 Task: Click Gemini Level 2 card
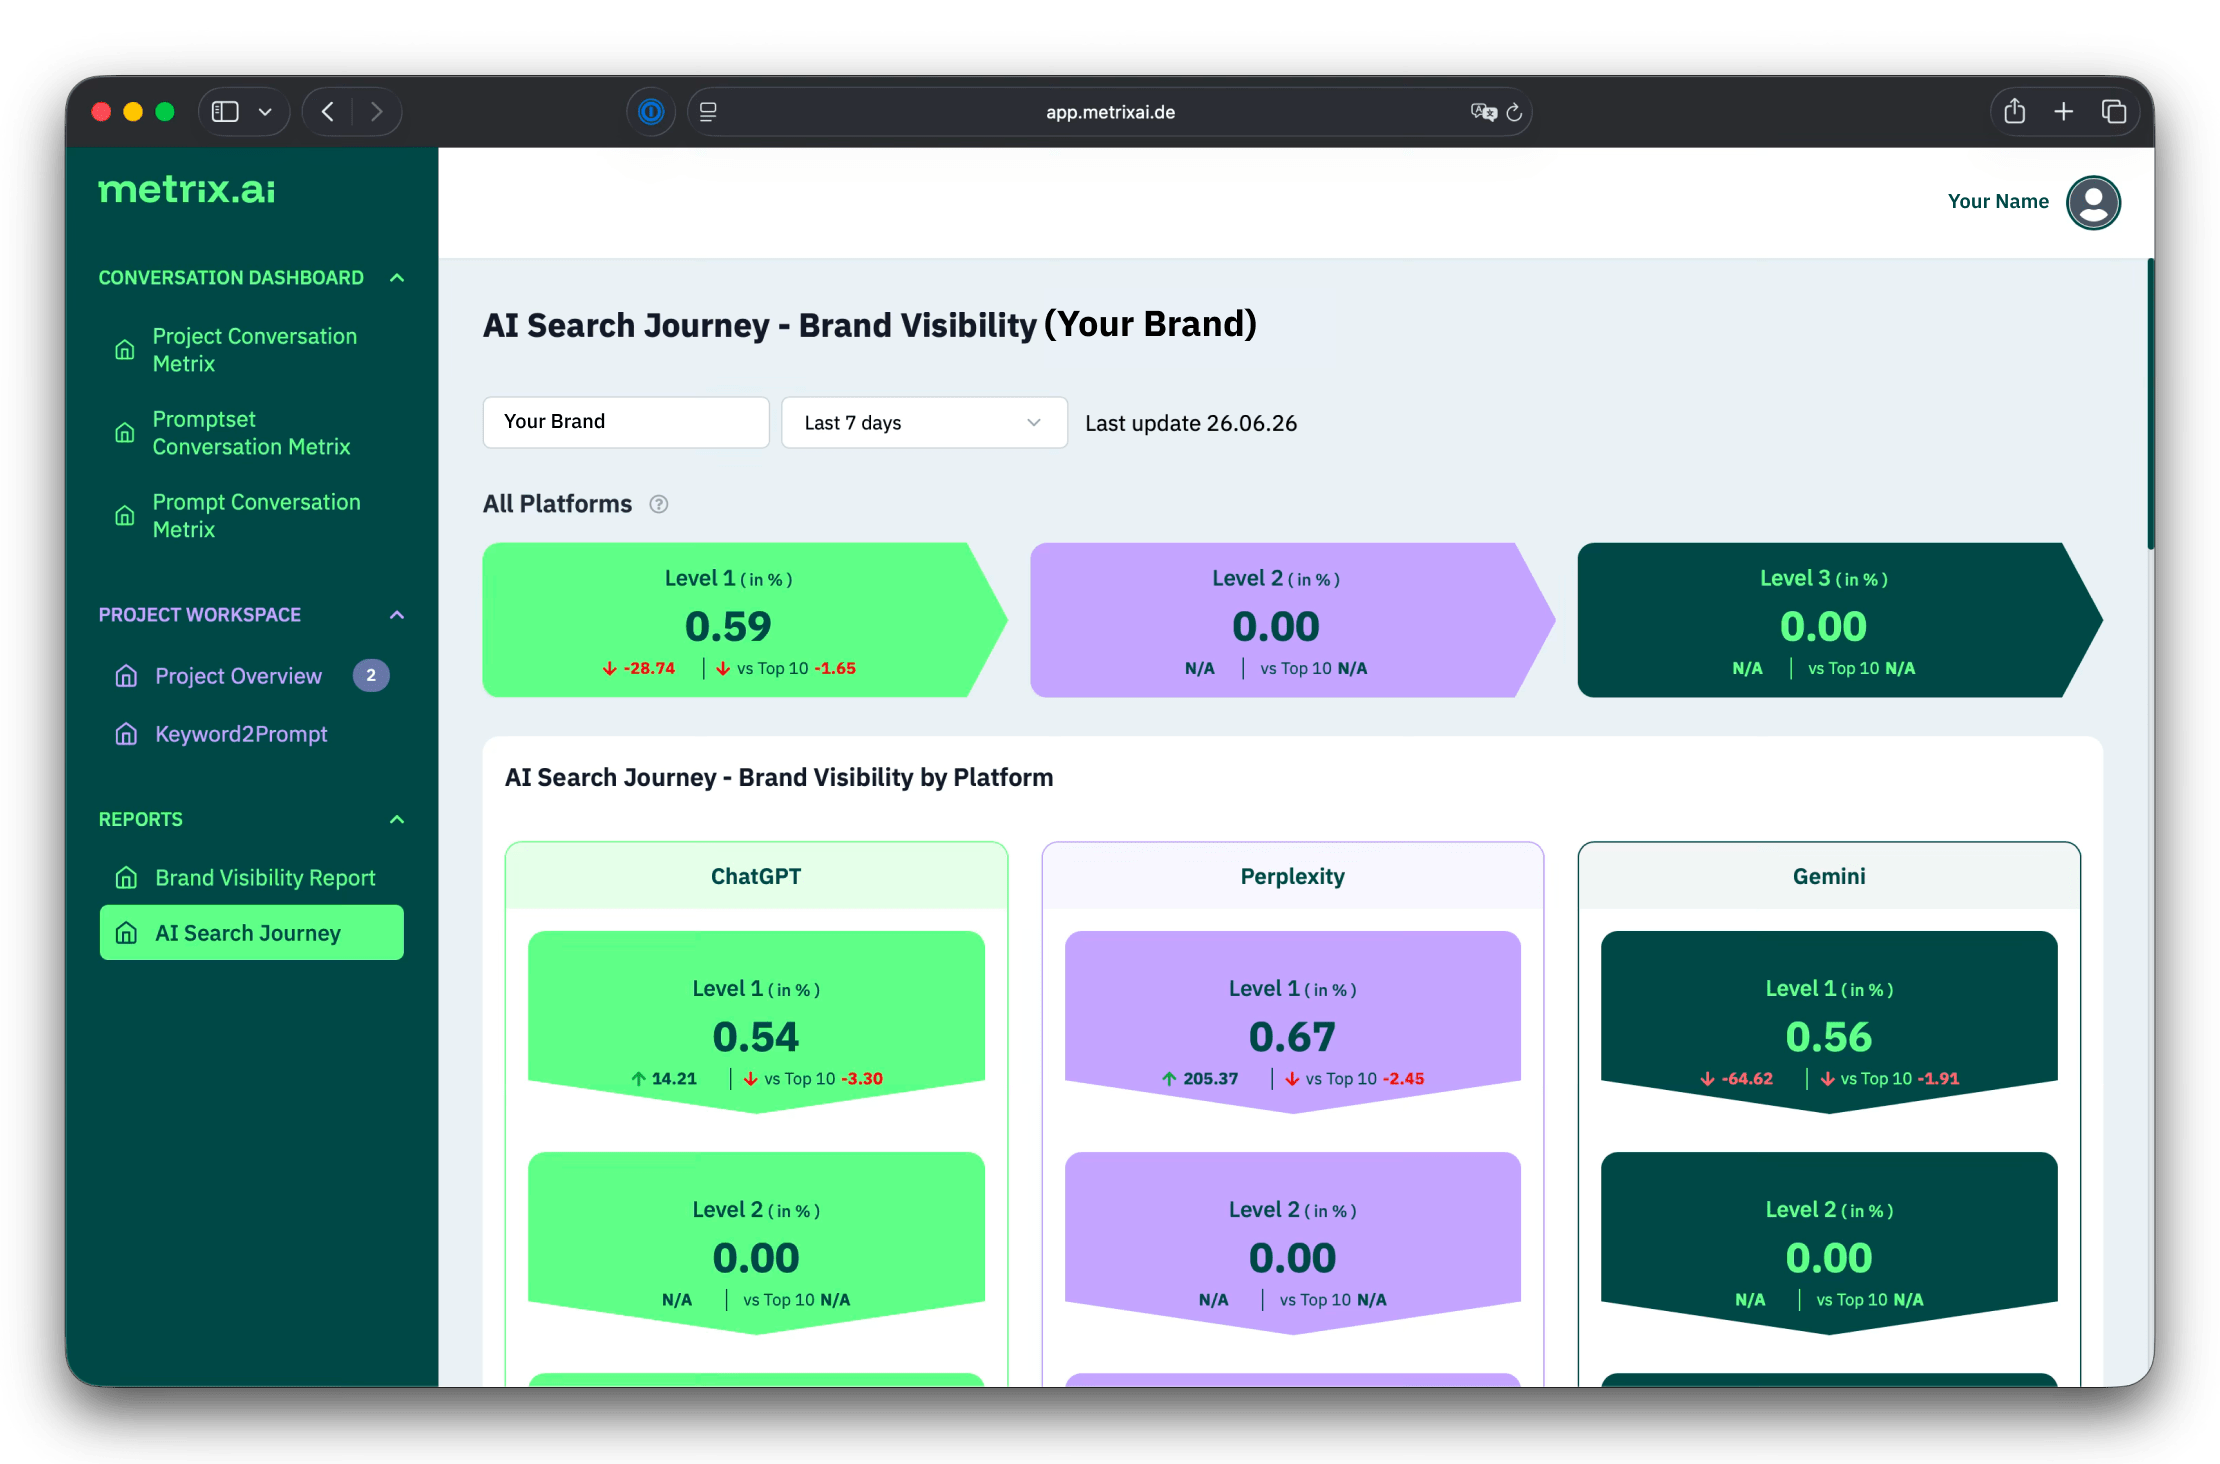coord(1829,1243)
